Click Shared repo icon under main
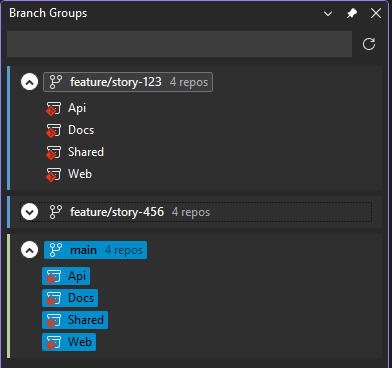392x368 pixels. pyautogui.click(x=53, y=321)
